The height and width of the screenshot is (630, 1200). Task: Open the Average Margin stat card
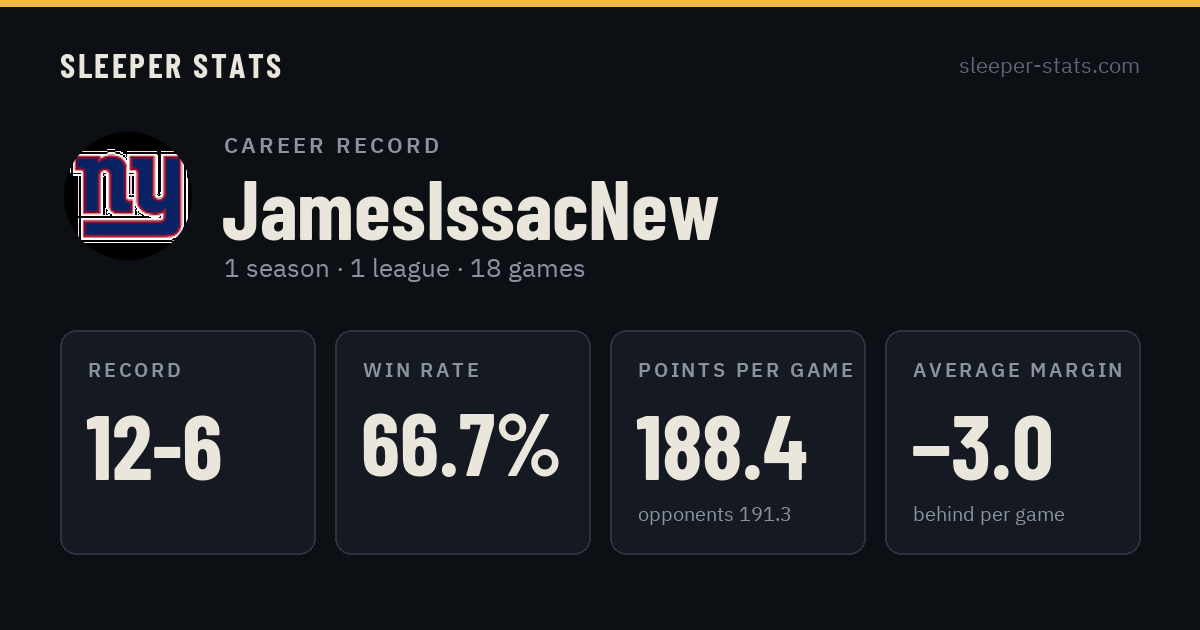pyautogui.click(x=1013, y=442)
